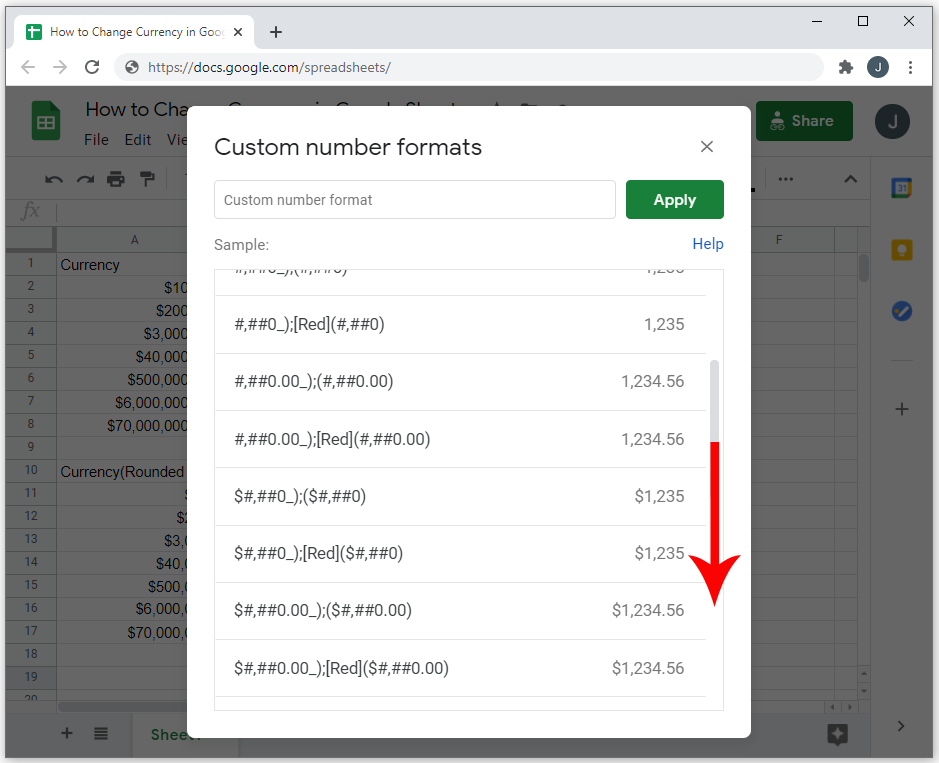Collapse the toolbar with the chevron arrow
939x763 pixels.
(850, 179)
